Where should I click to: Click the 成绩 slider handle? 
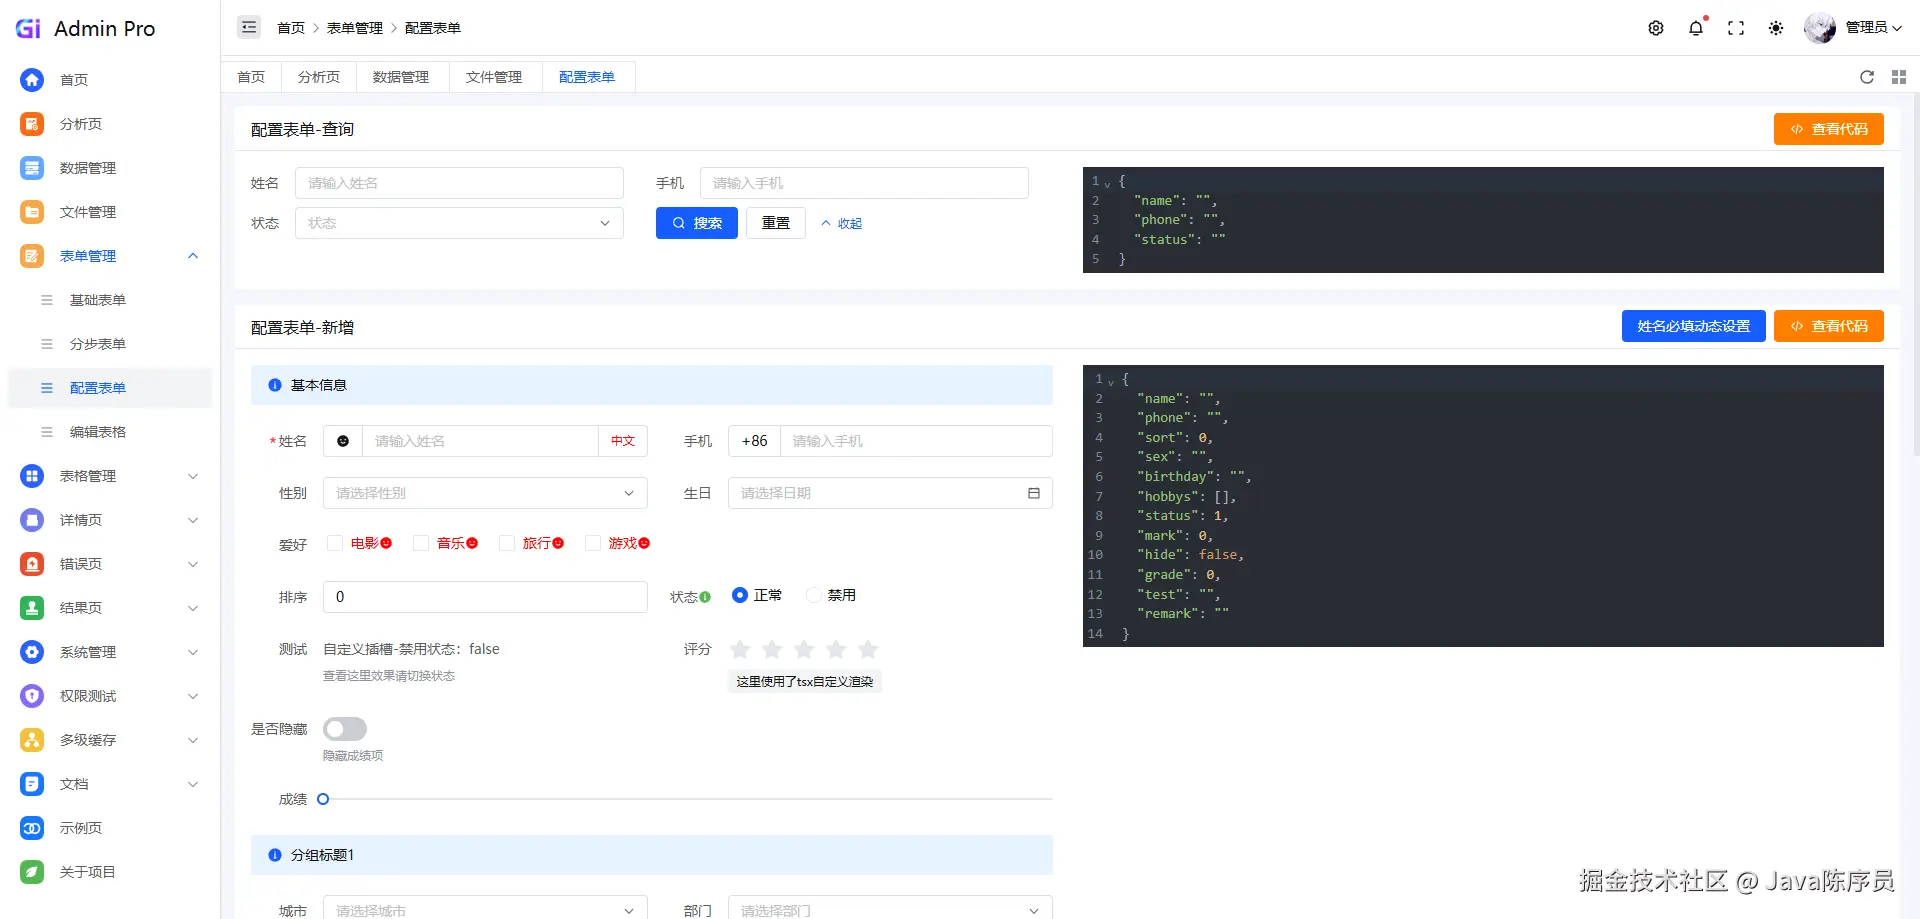click(323, 799)
